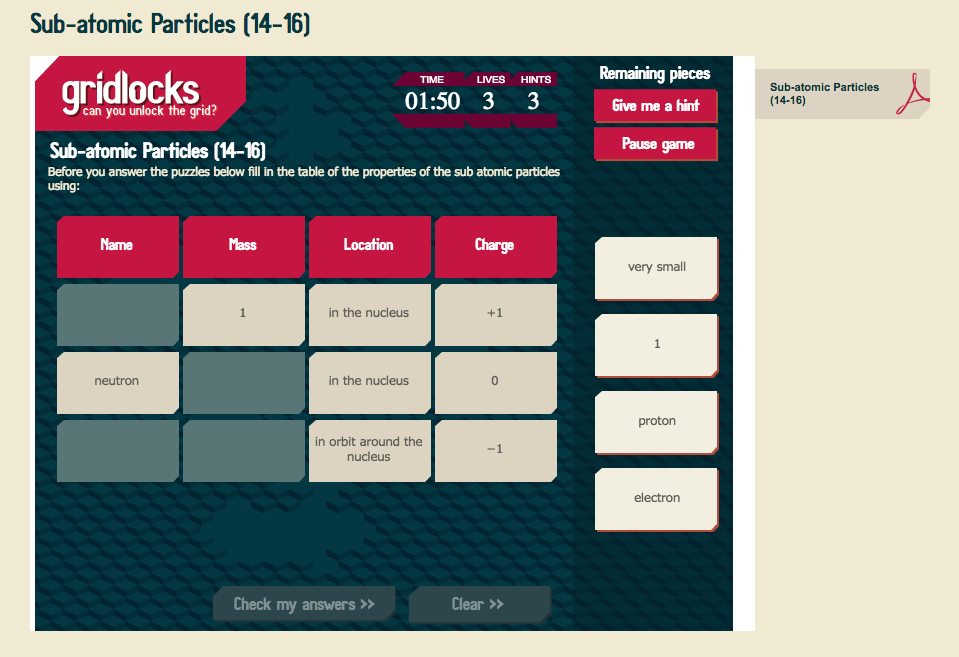
Task: Pause the game
Action: pyautogui.click(x=655, y=144)
